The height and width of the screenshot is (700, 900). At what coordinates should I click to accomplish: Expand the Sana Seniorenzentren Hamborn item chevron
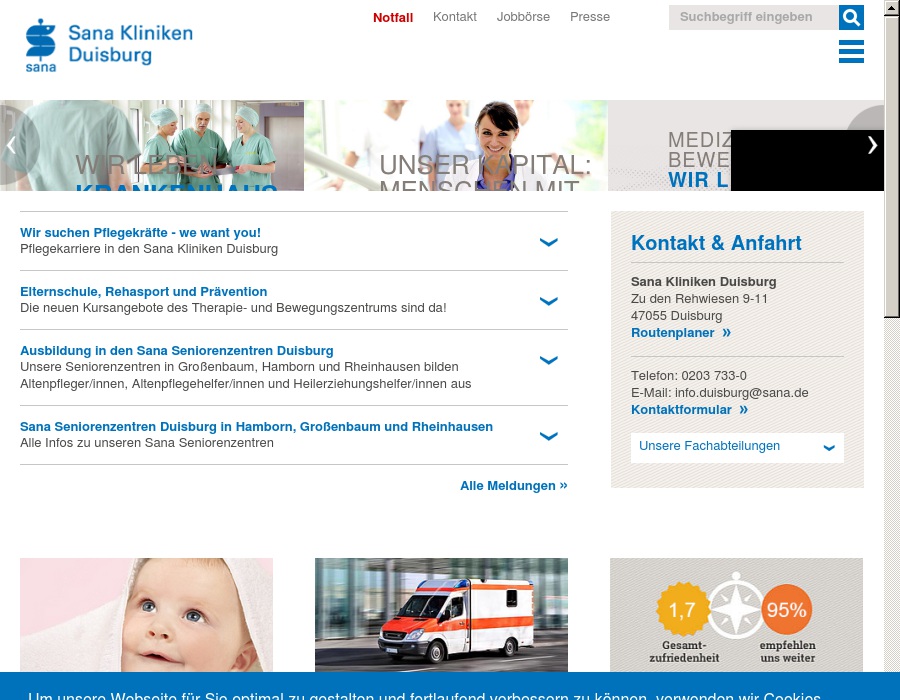click(x=548, y=435)
